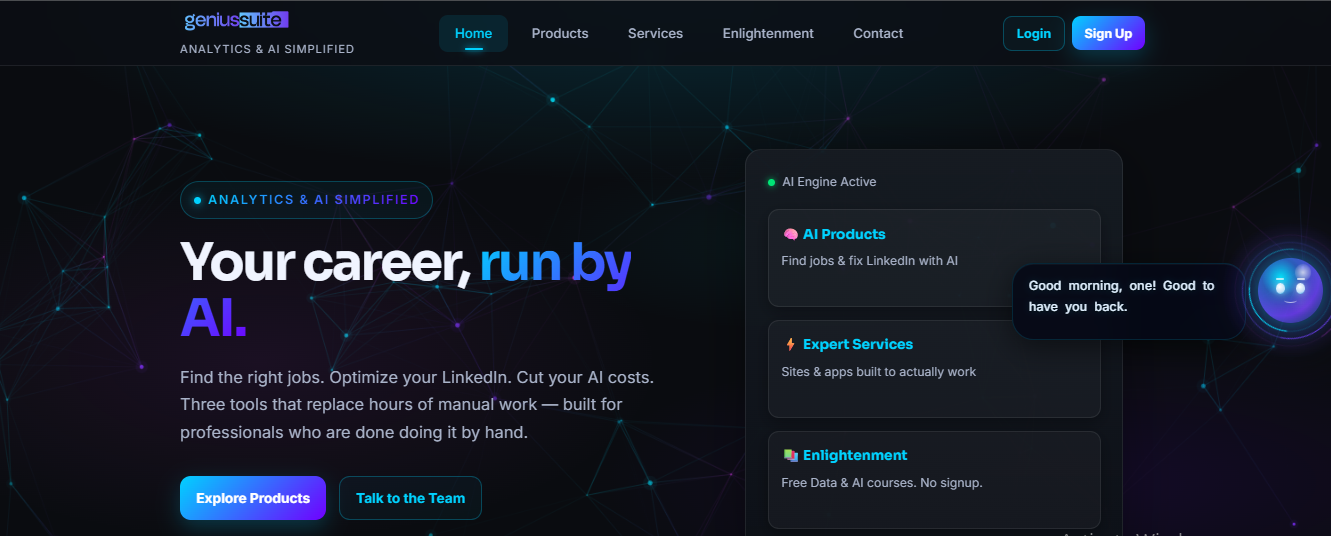
Task: Click the 'Good morning' chat bubble
Action: point(1128,301)
